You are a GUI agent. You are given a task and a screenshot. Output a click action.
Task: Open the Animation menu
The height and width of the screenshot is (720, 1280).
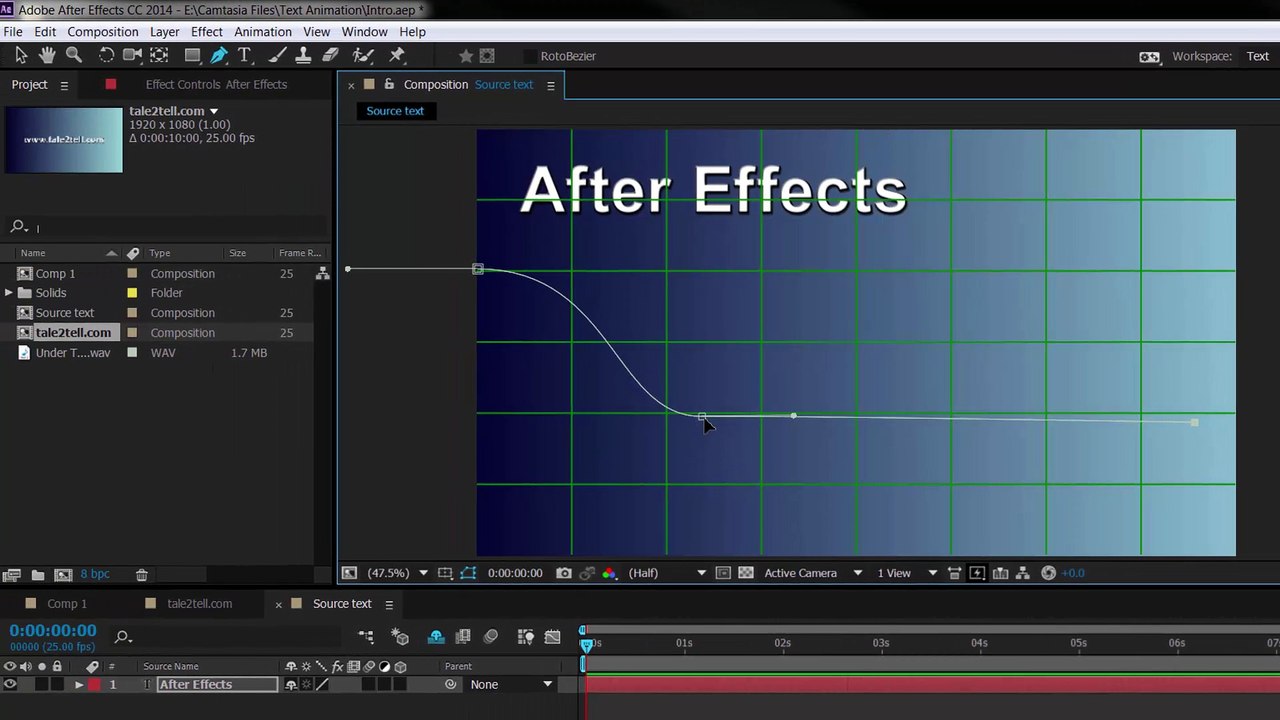[263, 32]
